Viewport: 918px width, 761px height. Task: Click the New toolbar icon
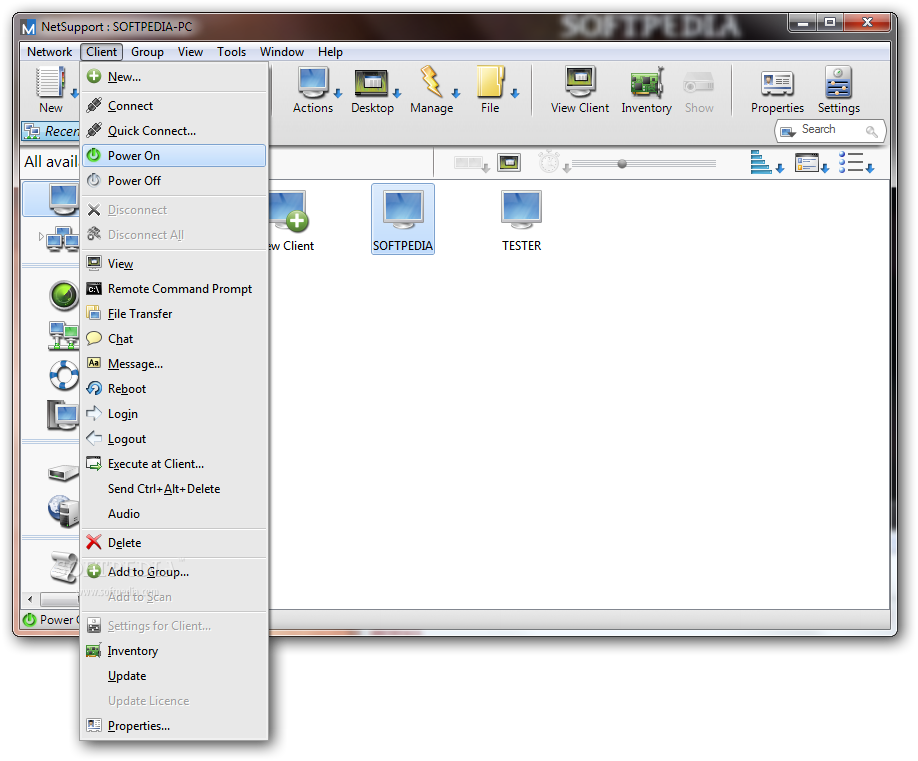(x=50, y=82)
